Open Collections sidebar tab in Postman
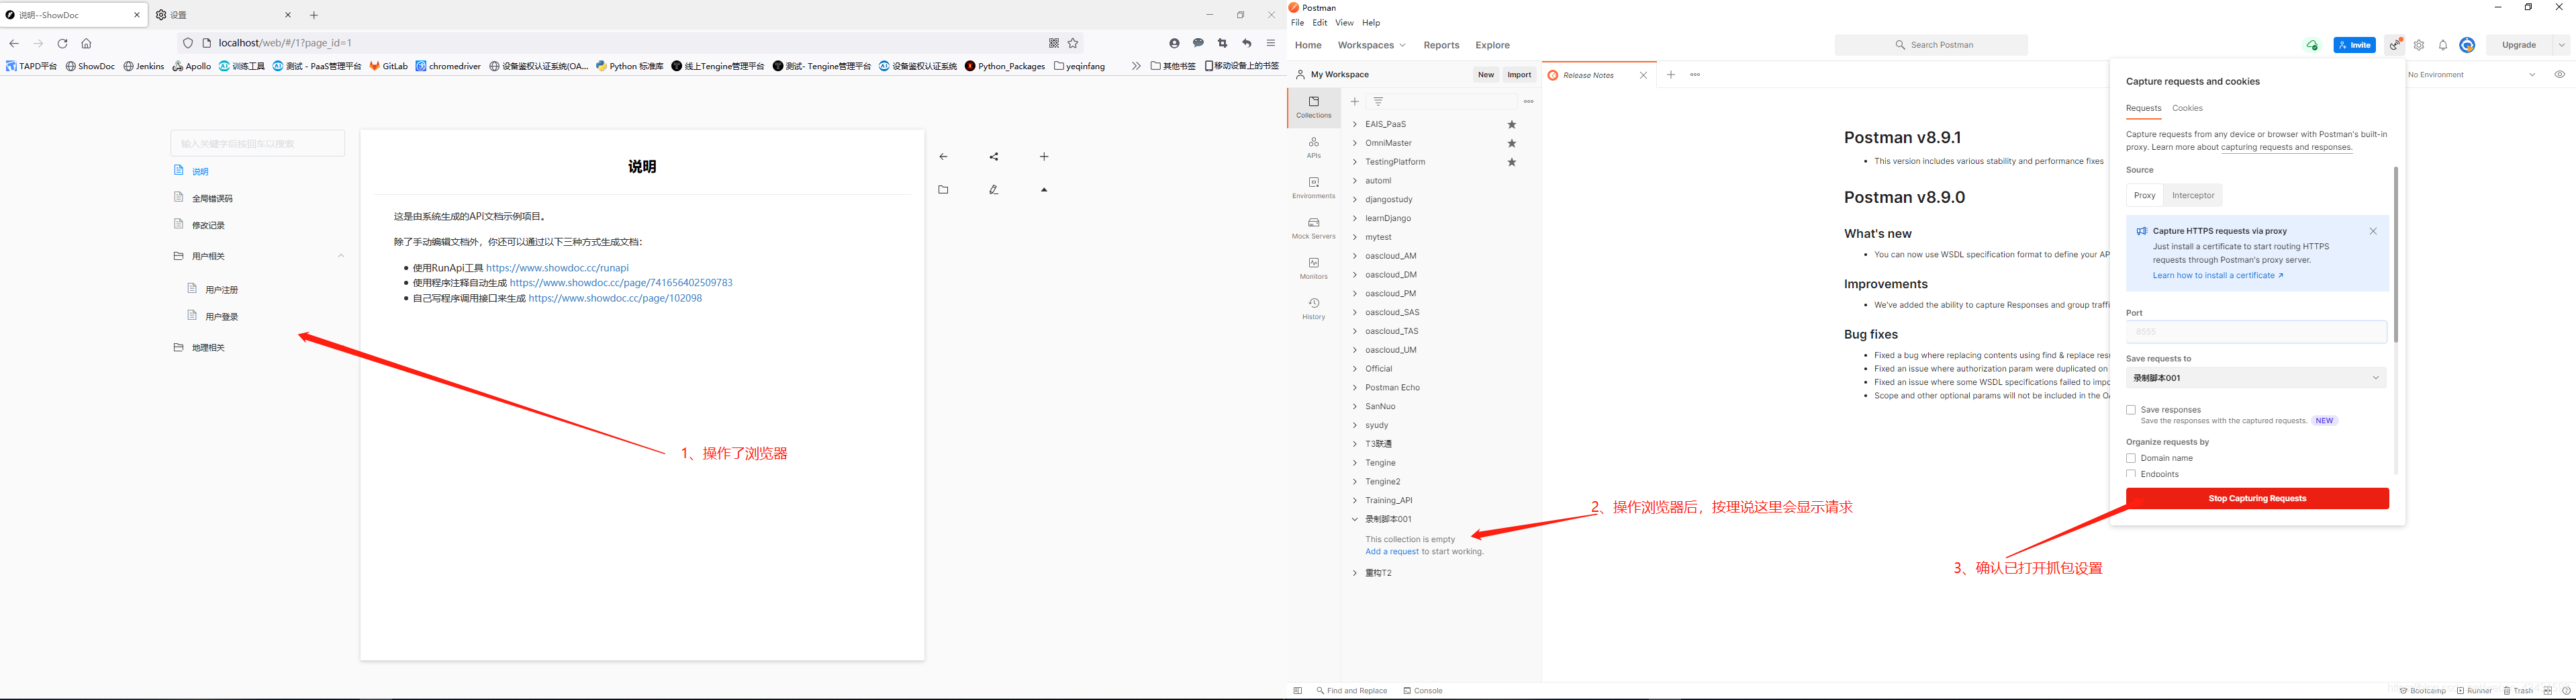Image resolution: width=2576 pixels, height=700 pixels. 1313,107
